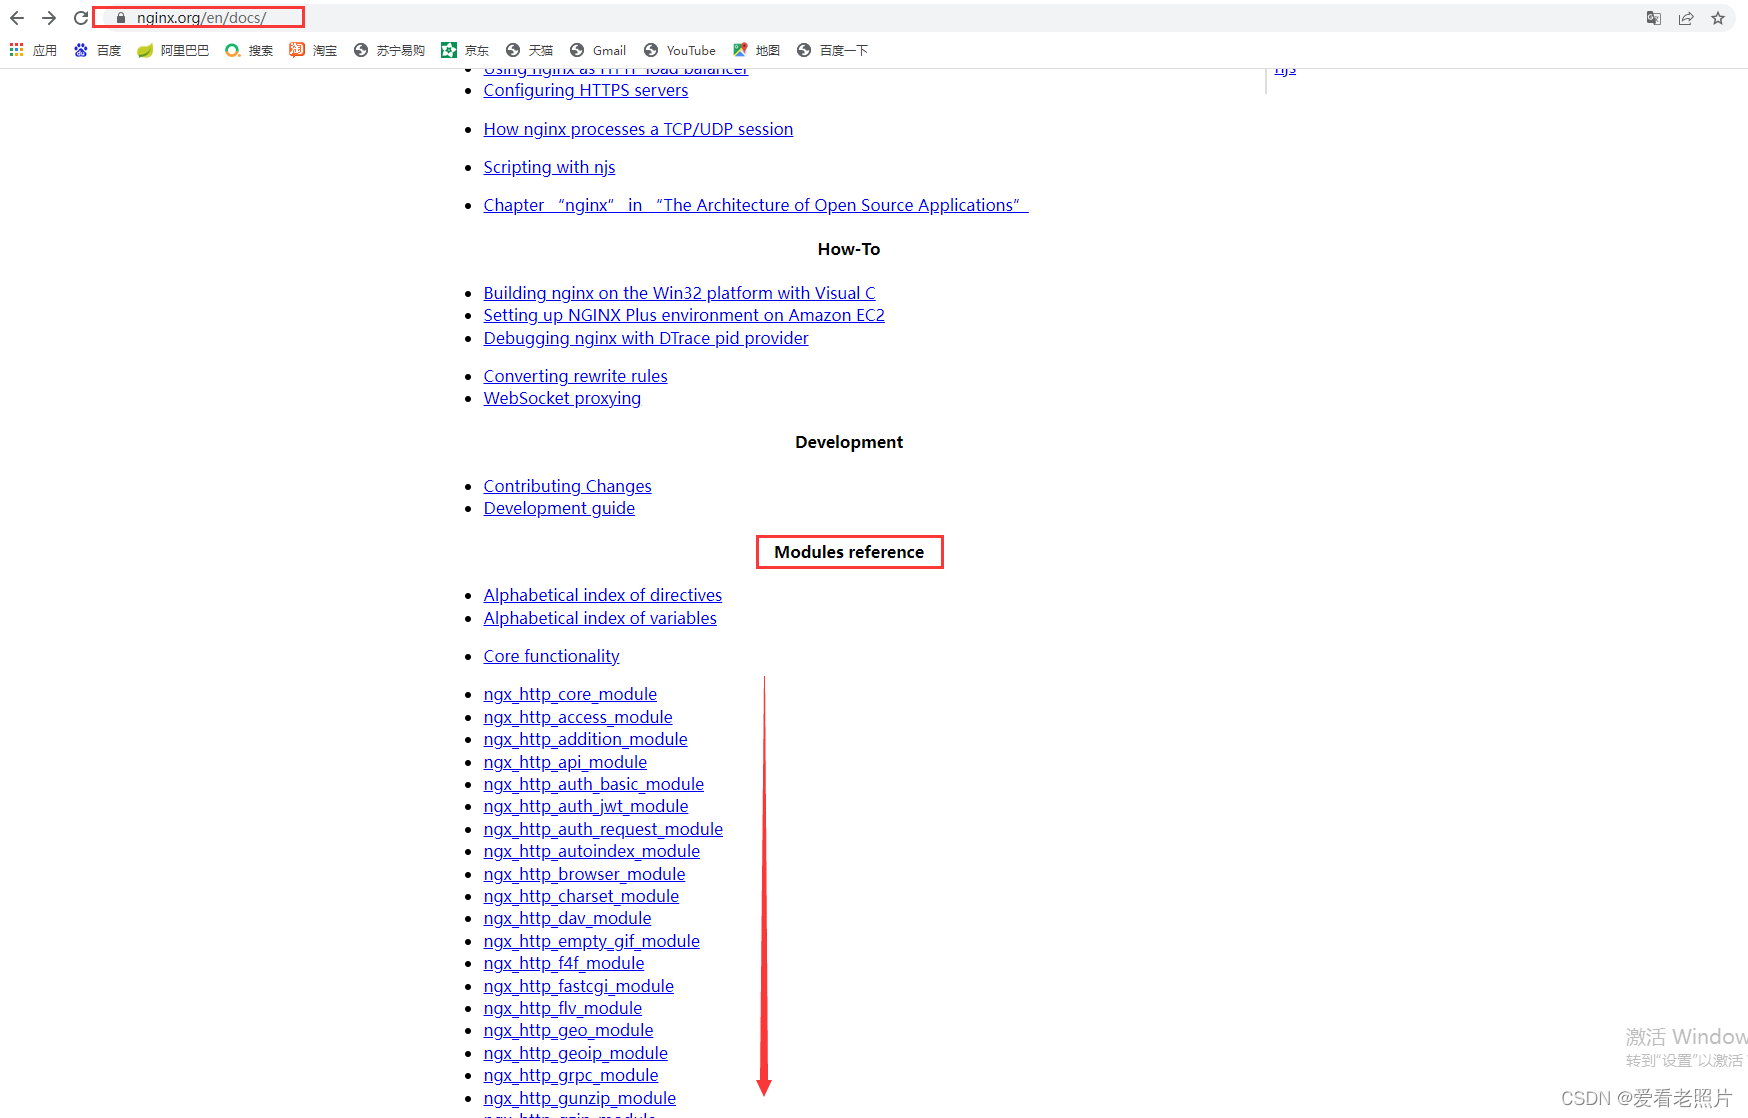Open Configuring HTTPS servers link
Viewport: 1748px width, 1118px height.
click(x=586, y=90)
